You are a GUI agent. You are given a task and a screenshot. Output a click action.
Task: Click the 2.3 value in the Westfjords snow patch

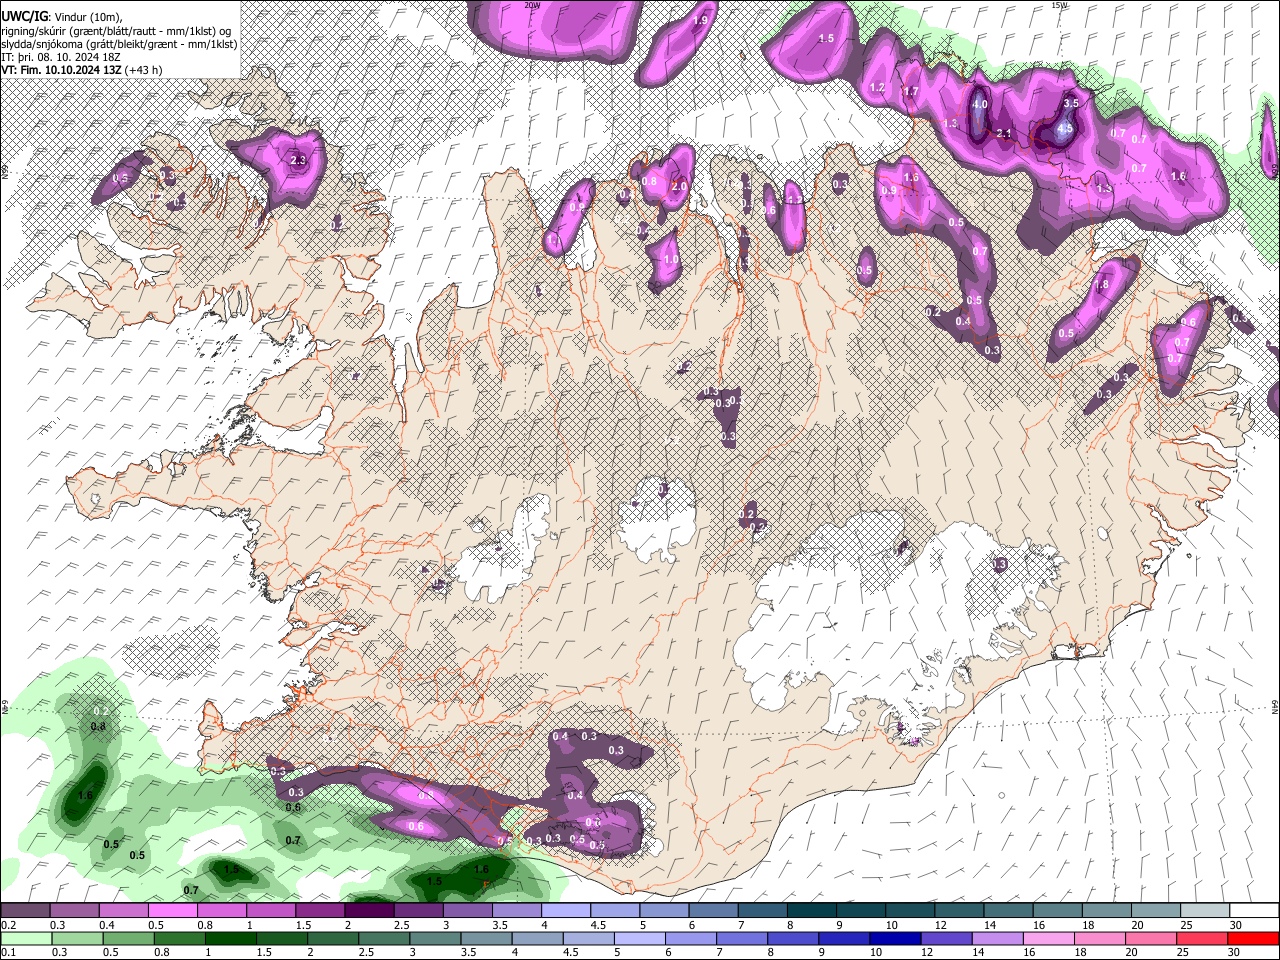coord(297,160)
